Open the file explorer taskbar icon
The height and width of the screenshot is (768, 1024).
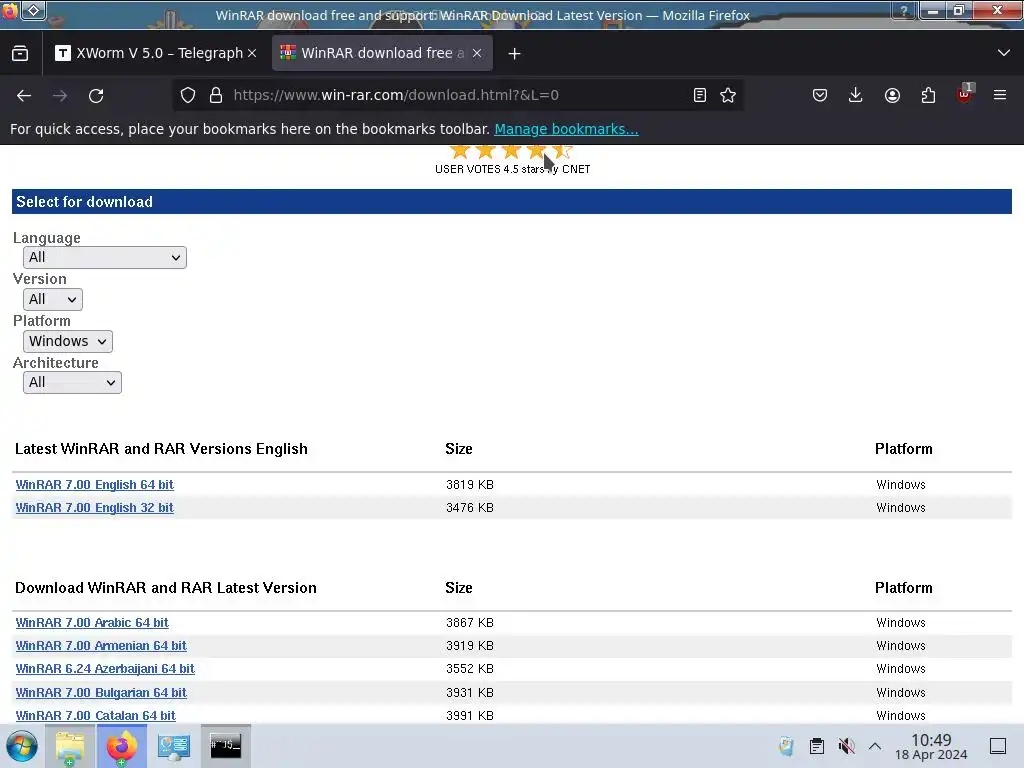click(x=70, y=746)
